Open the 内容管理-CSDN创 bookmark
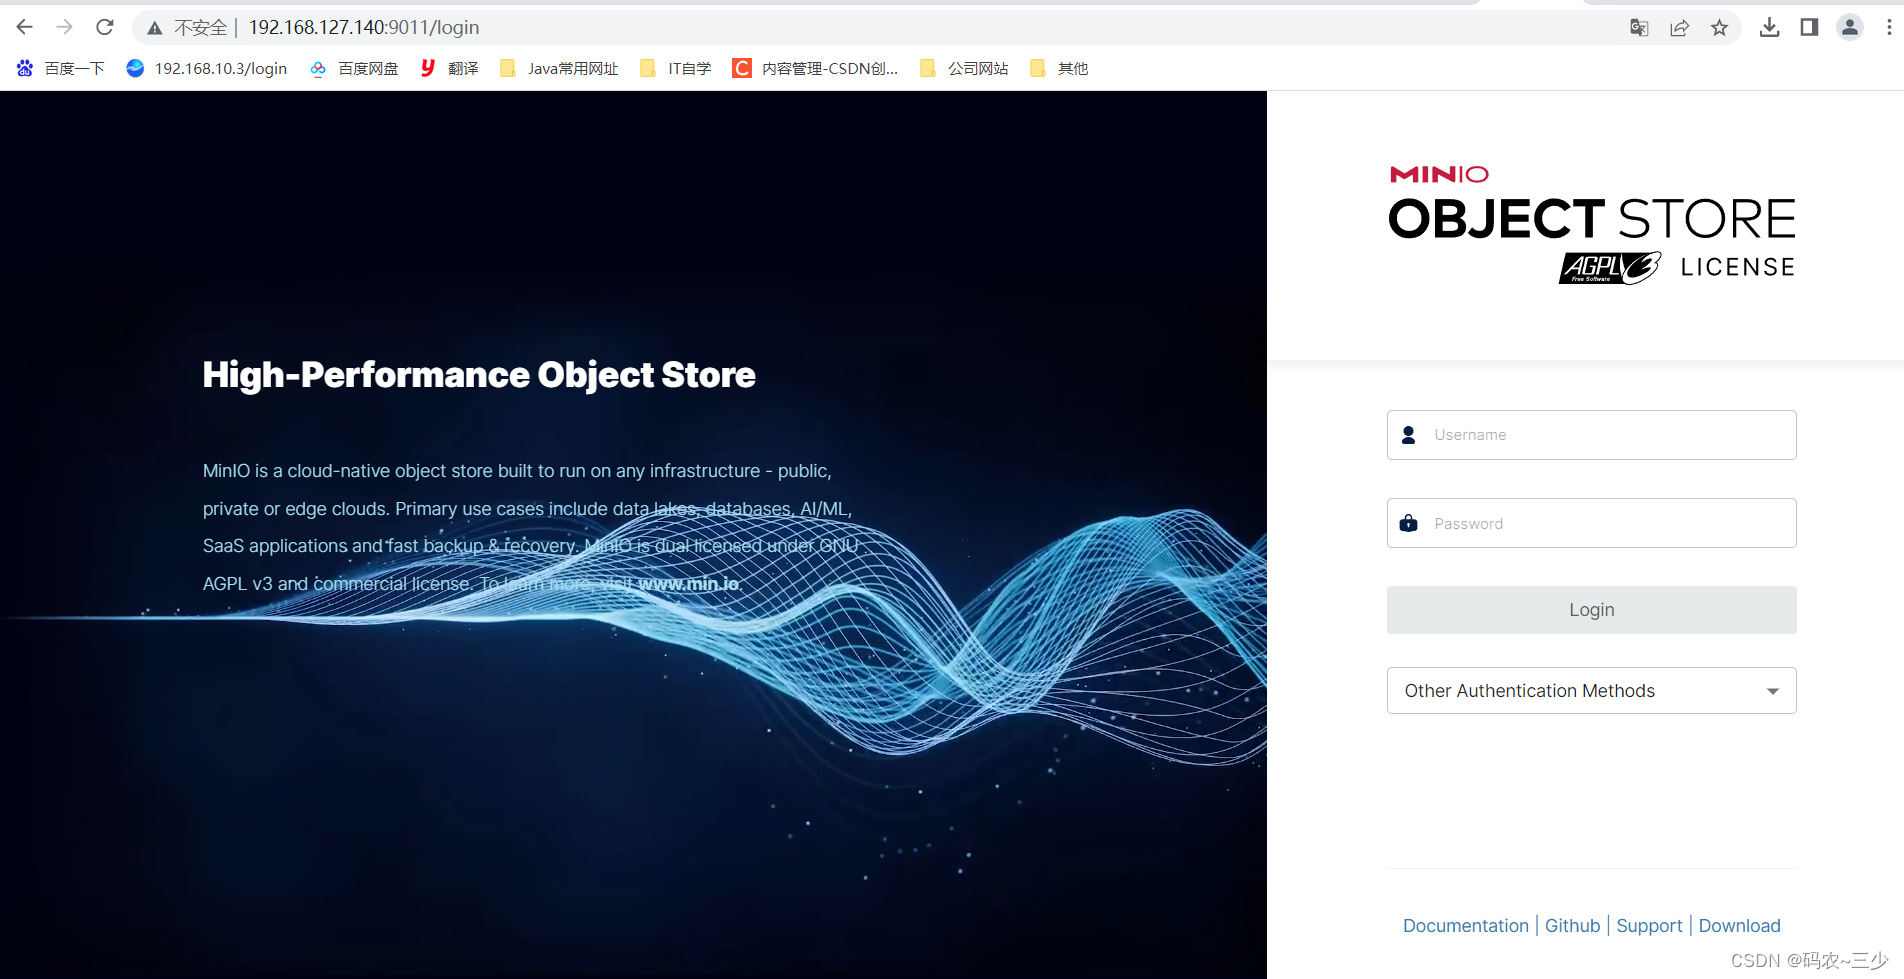Screen dimensions: 1904x979 coord(816,68)
